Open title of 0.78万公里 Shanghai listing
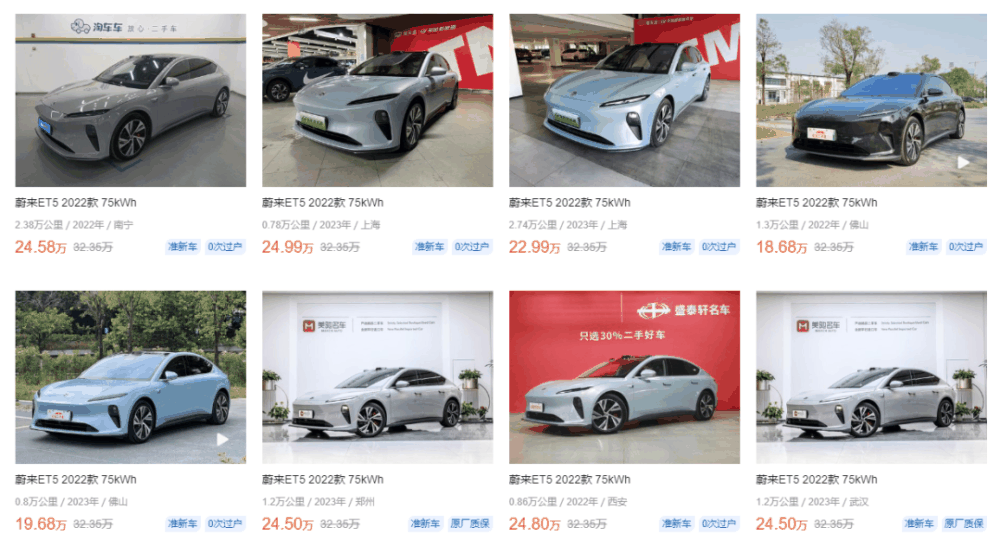Image resolution: width=1000 pixels, height=553 pixels. [x=323, y=203]
